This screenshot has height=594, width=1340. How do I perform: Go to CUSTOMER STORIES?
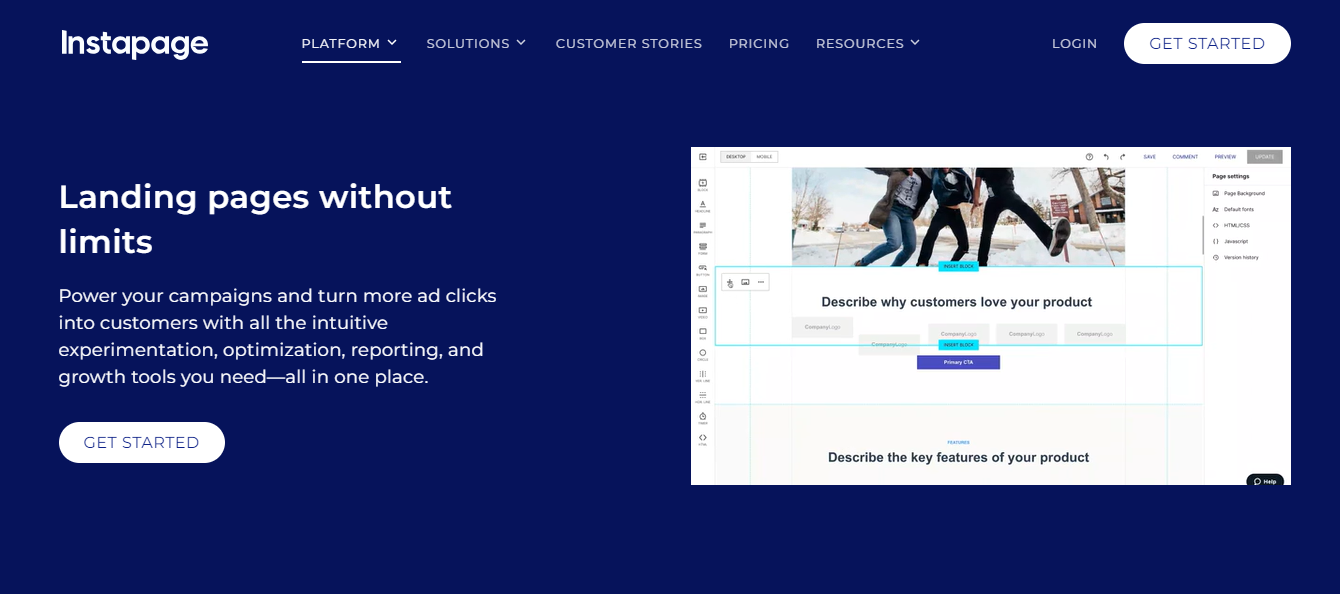629,44
